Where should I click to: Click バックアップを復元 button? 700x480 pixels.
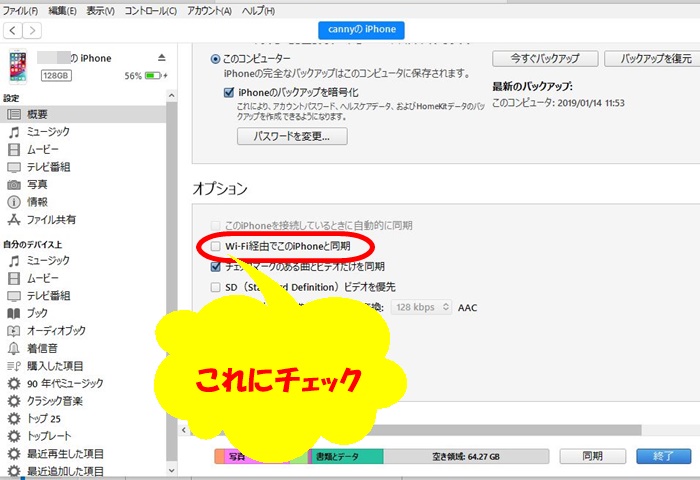coord(653,59)
